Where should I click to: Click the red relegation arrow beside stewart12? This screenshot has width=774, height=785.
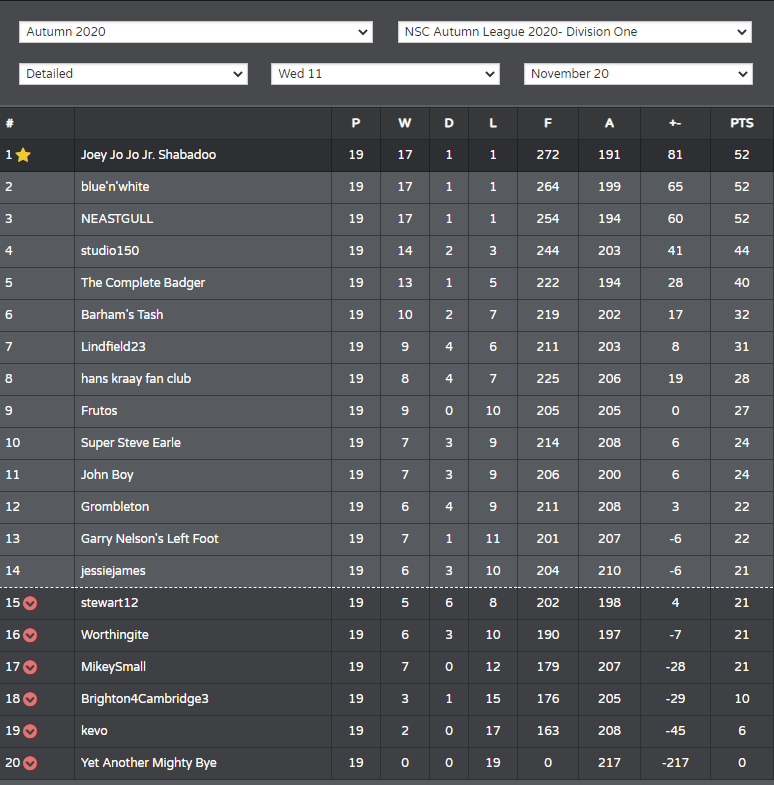tap(30, 603)
